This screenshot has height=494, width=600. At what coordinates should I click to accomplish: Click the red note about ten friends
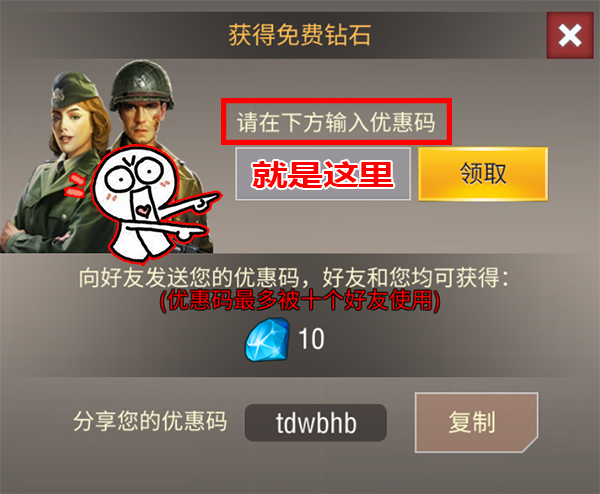click(x=300, y=300)
